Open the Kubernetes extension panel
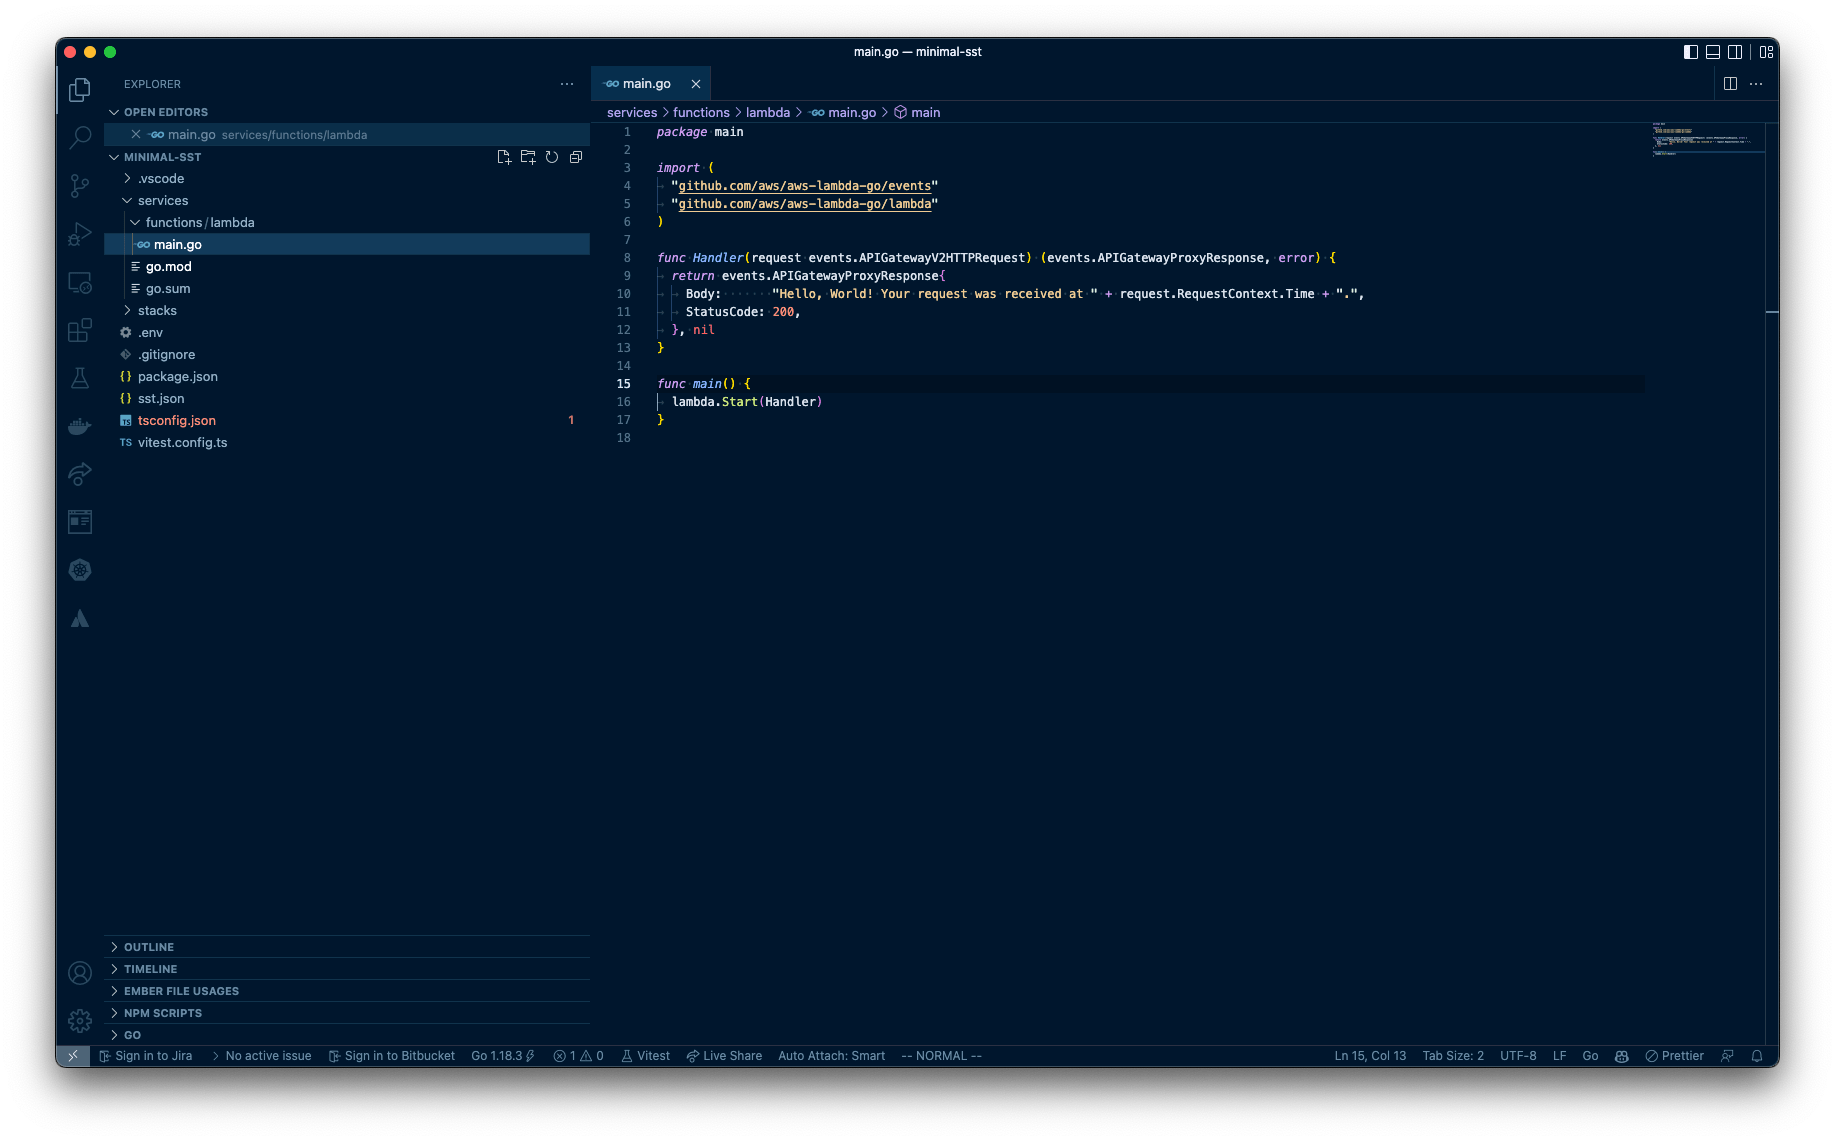This screenshot has width=1835, height=1141. pos(79,570)
